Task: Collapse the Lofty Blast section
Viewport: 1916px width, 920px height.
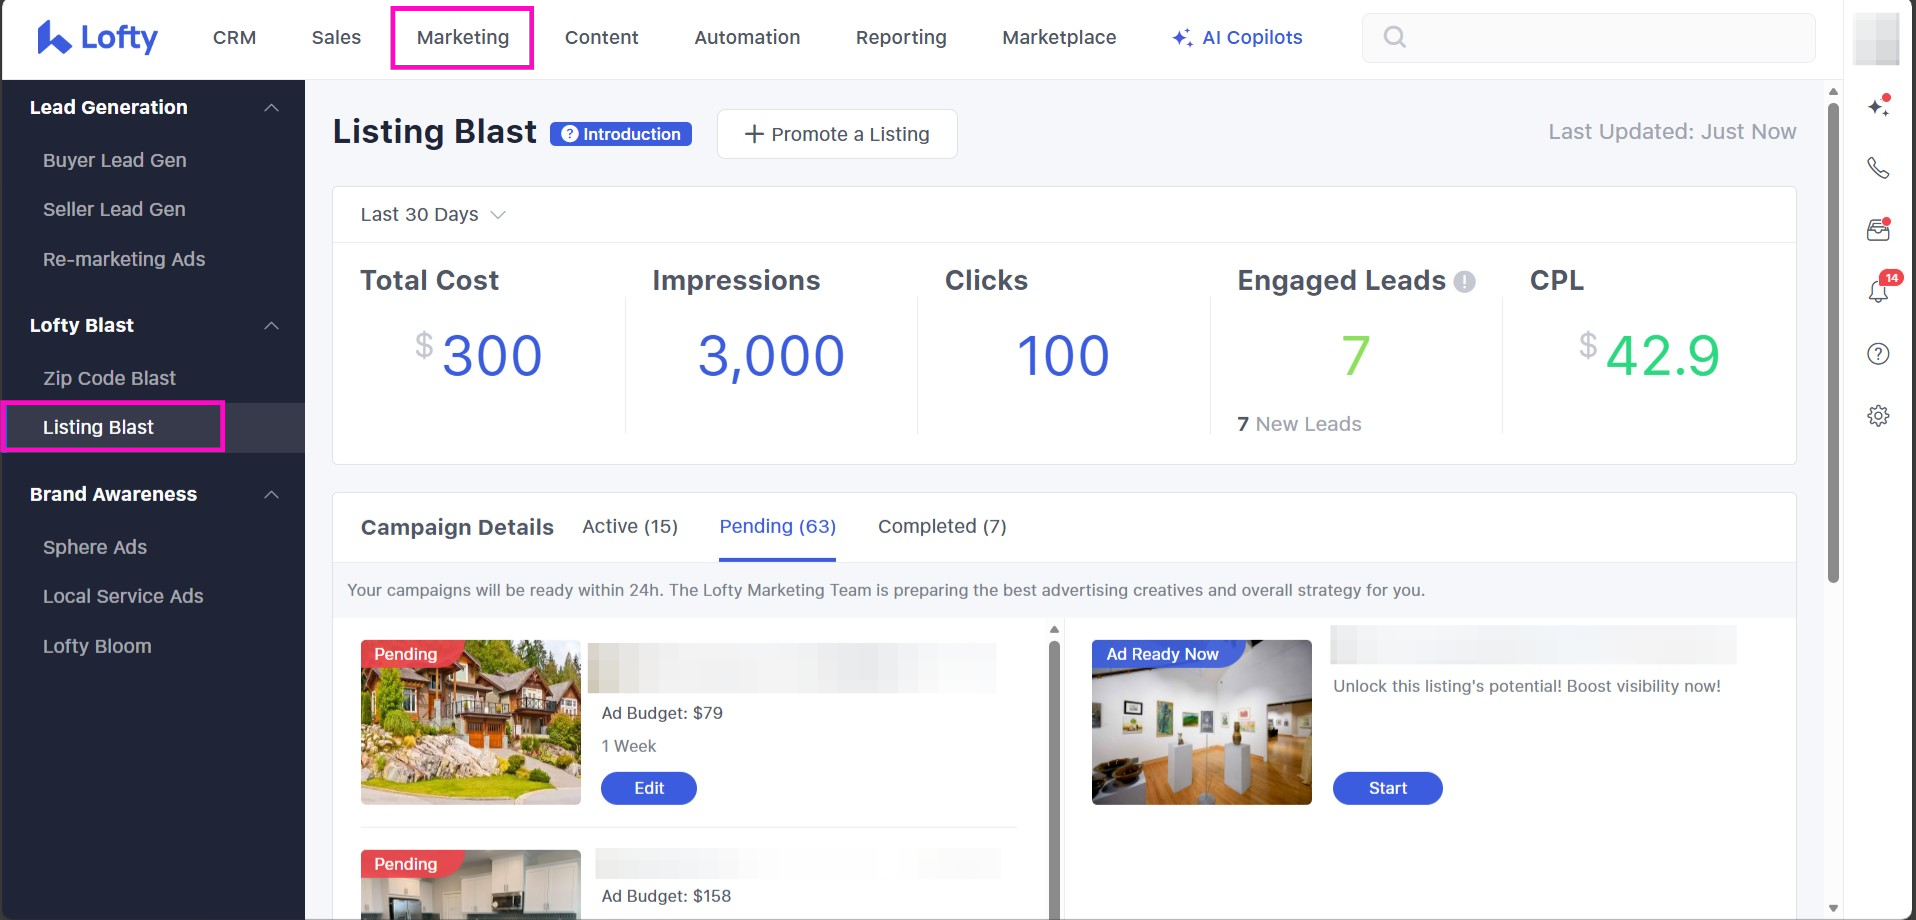Action: click(271, 325)
